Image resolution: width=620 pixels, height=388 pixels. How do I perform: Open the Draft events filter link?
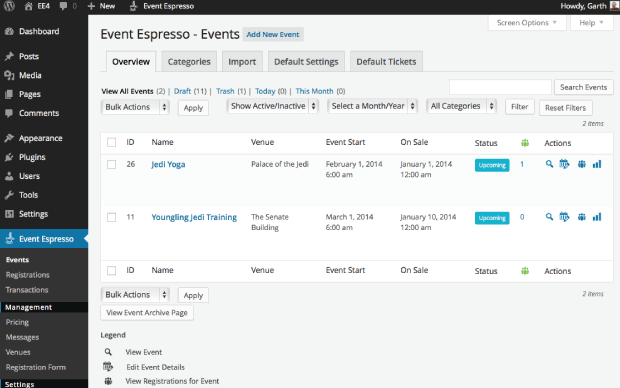pos(182,91)
